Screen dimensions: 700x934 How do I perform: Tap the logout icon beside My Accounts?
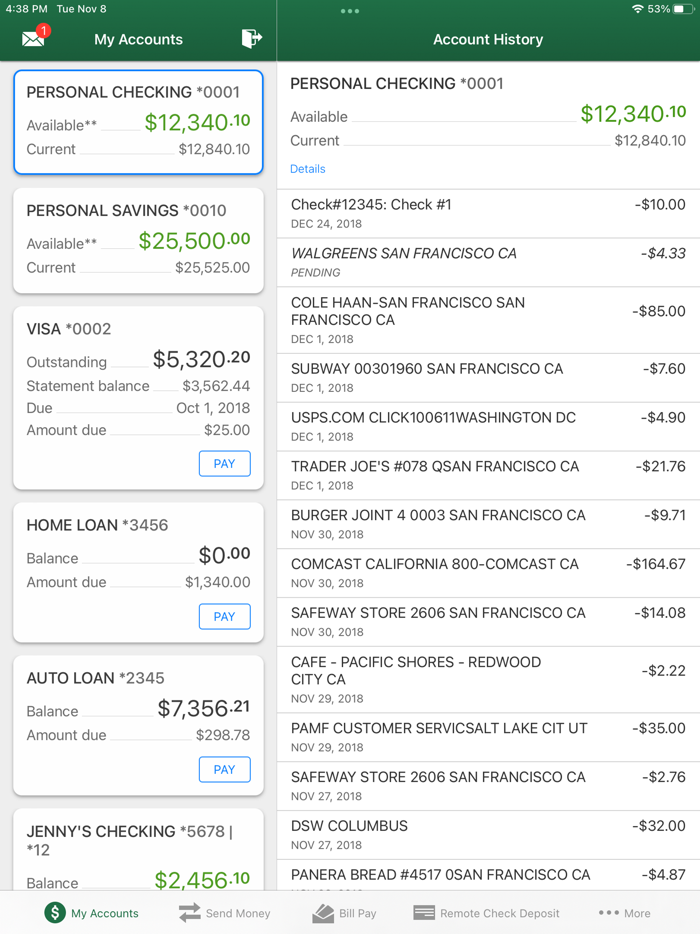click(251, 38)
